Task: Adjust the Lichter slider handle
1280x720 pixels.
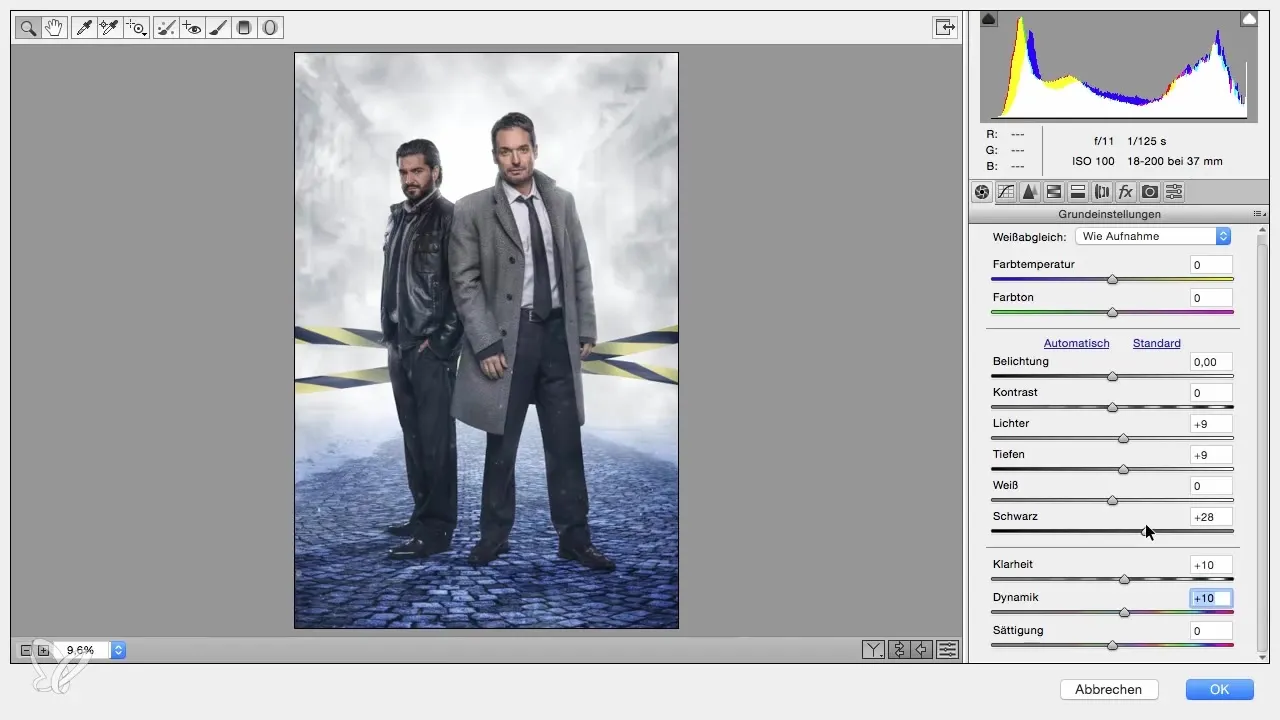Action: 1123,438
